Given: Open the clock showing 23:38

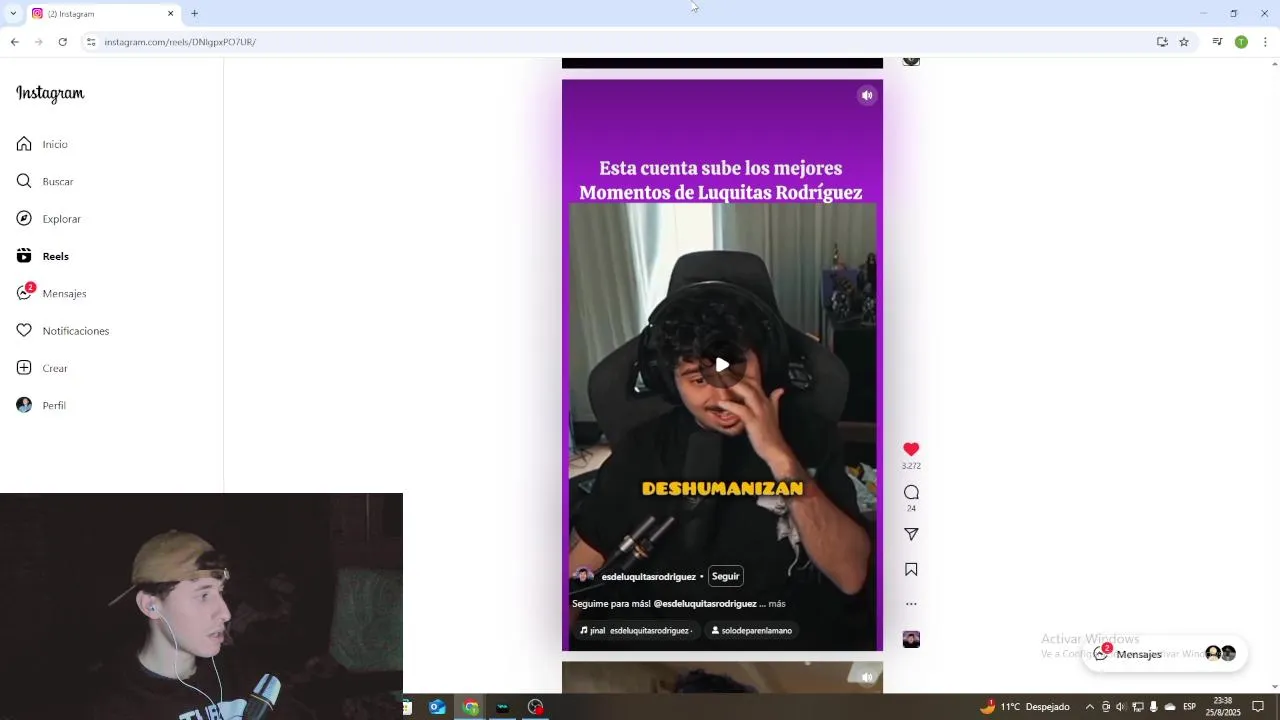Looking at the screenshot, I should (x=1222, y=707).
